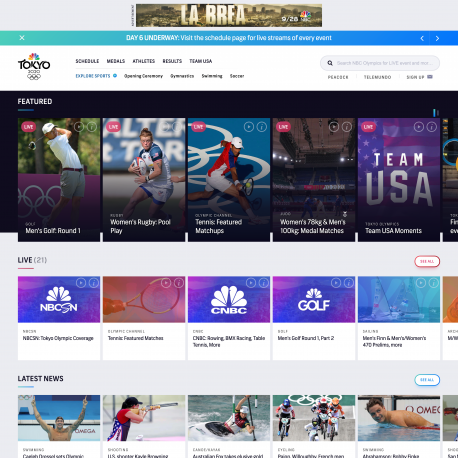The image size is (458, 458).
Task: Open the Telemundo link
Action: 377,77
